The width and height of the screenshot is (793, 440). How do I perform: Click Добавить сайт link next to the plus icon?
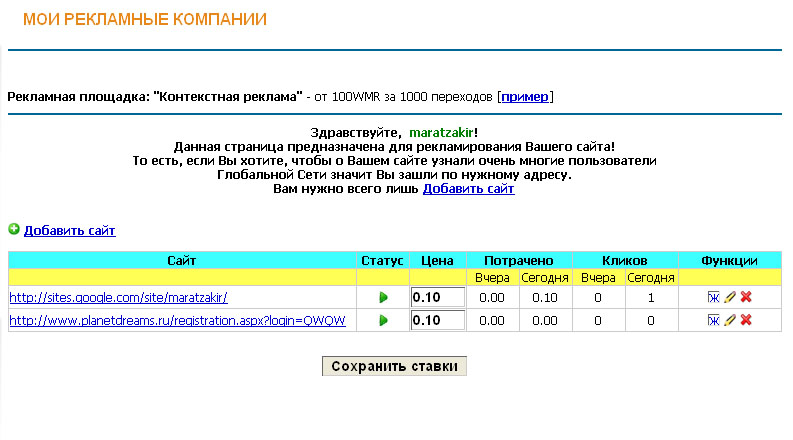pyautogui.click(x=70, y=231)
